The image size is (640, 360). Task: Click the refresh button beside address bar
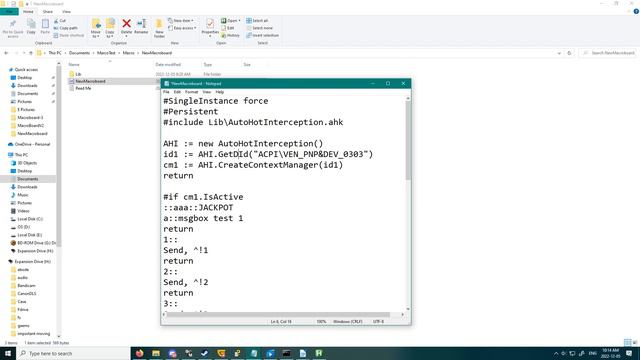click(x=569, y=53)
